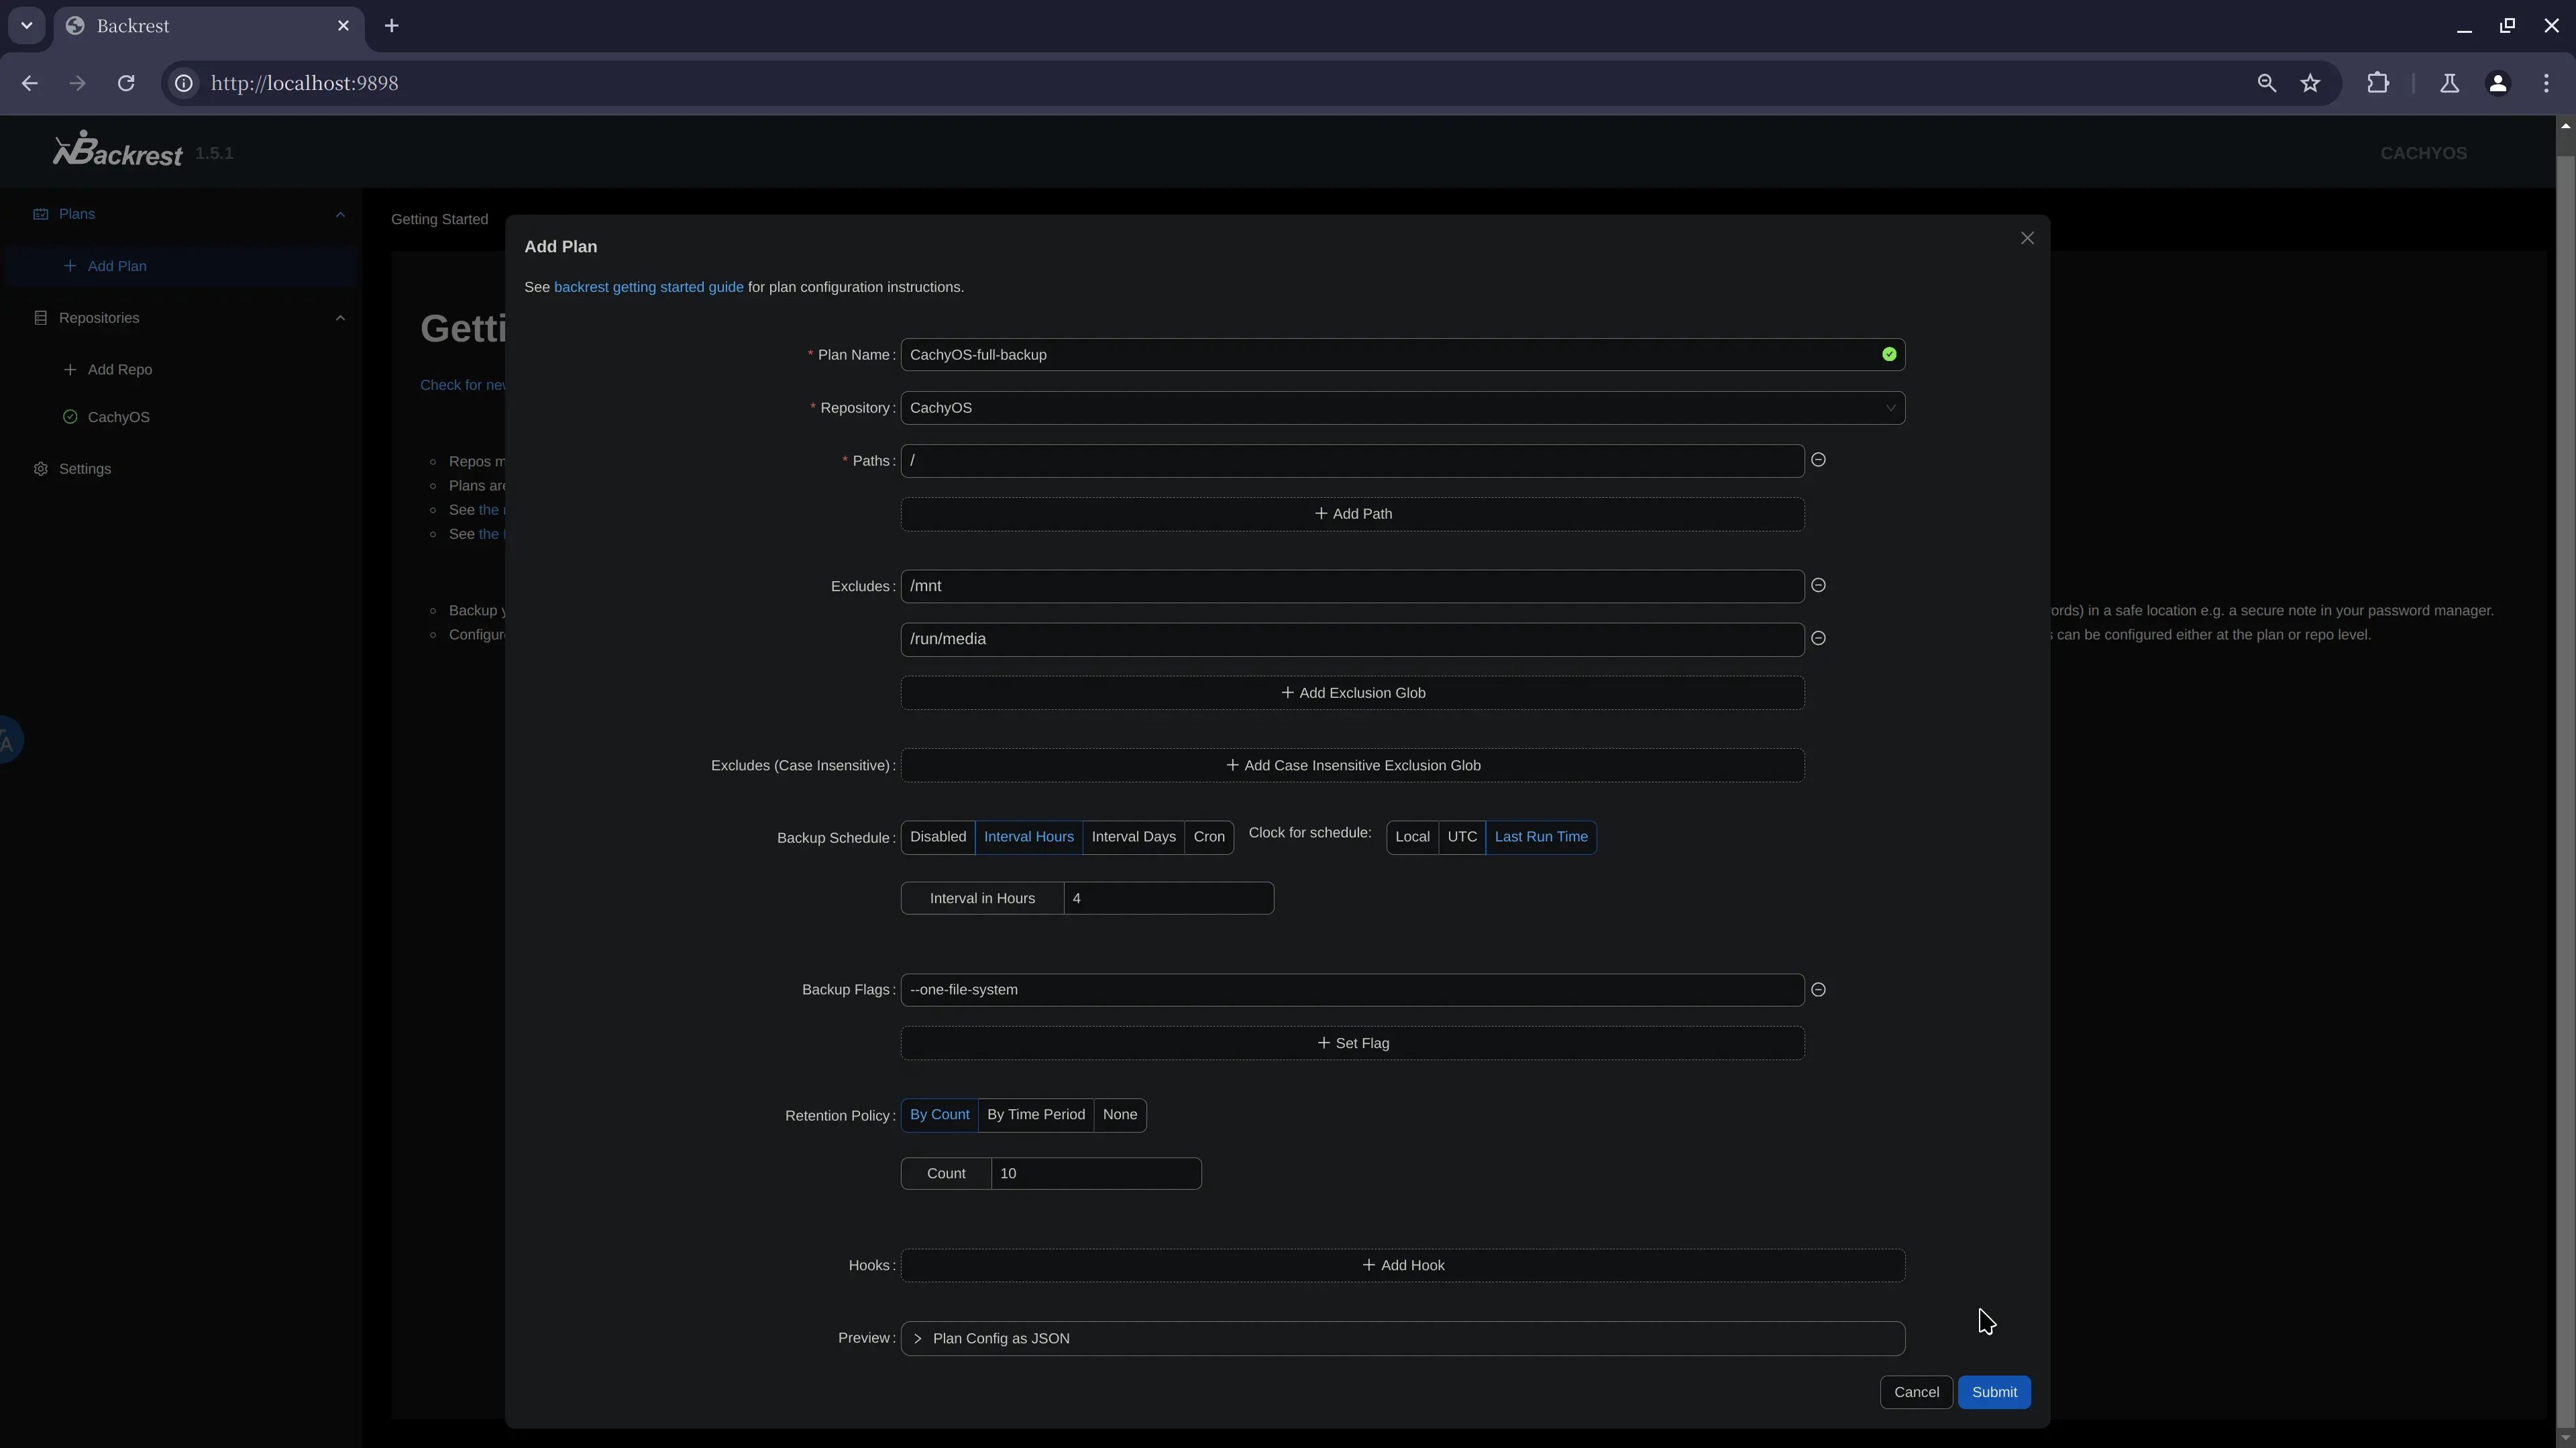Screen dimensions: 2576x1448
Task: Collapse the Repositories sidebar section
Action: tap(340, 318)
